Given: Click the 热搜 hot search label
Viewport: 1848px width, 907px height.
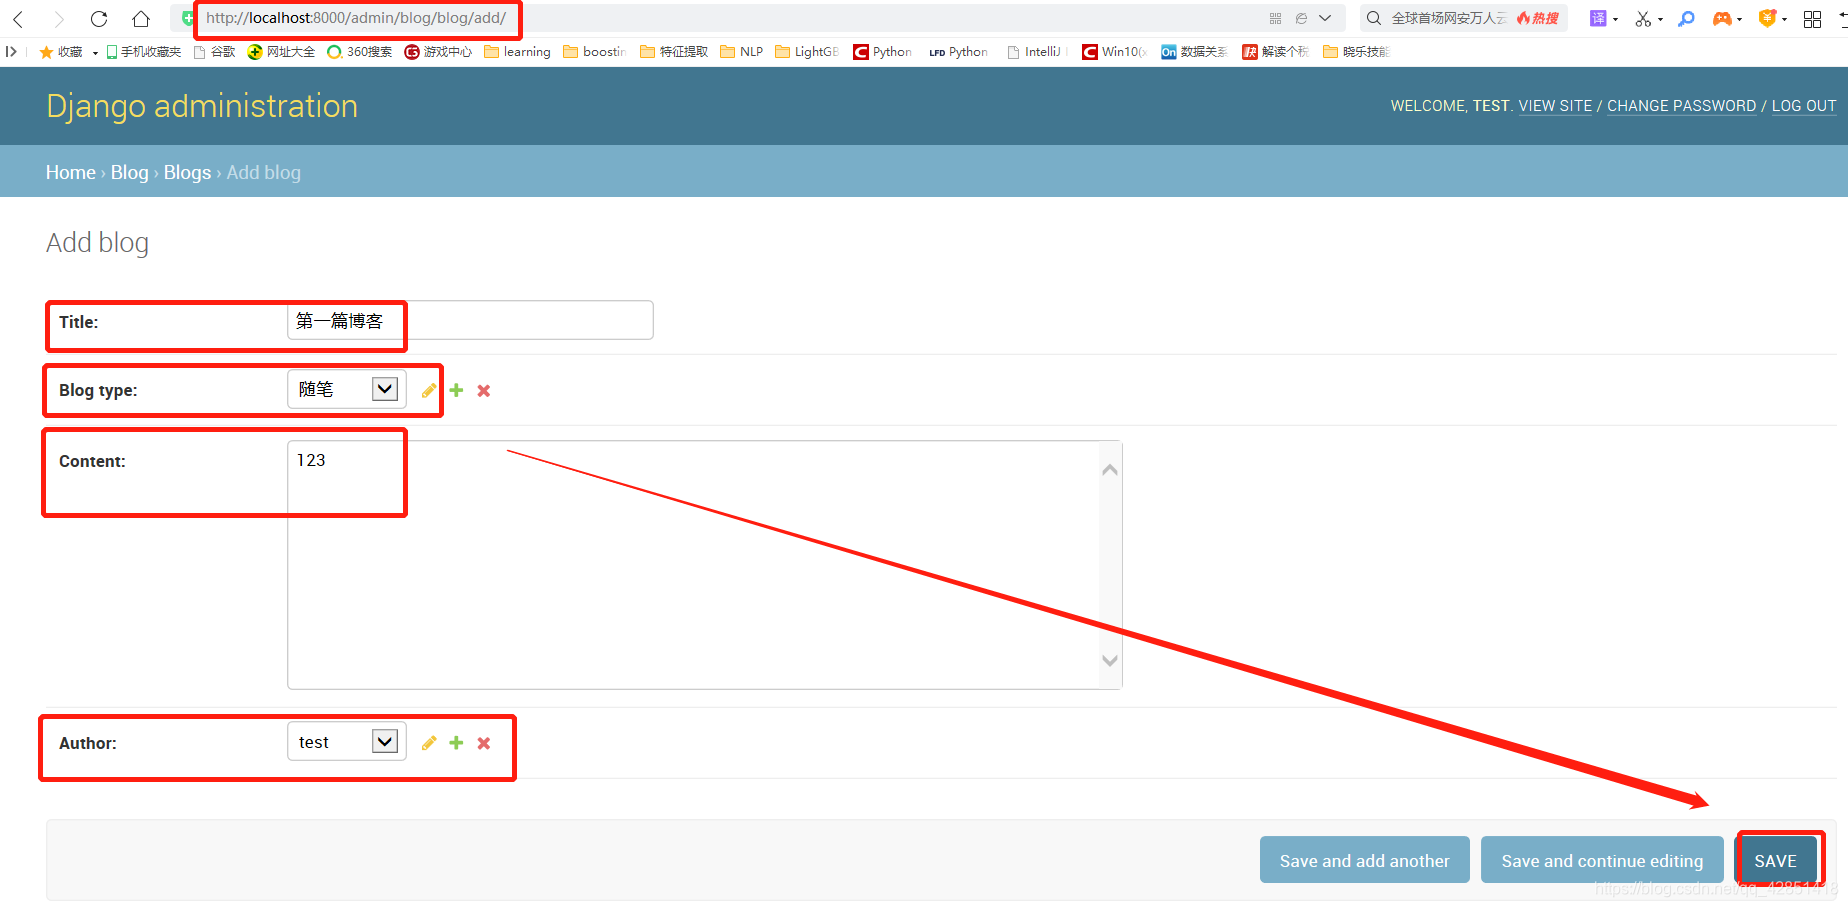Looking at the screenshot, I should (x=1538, y=18).
